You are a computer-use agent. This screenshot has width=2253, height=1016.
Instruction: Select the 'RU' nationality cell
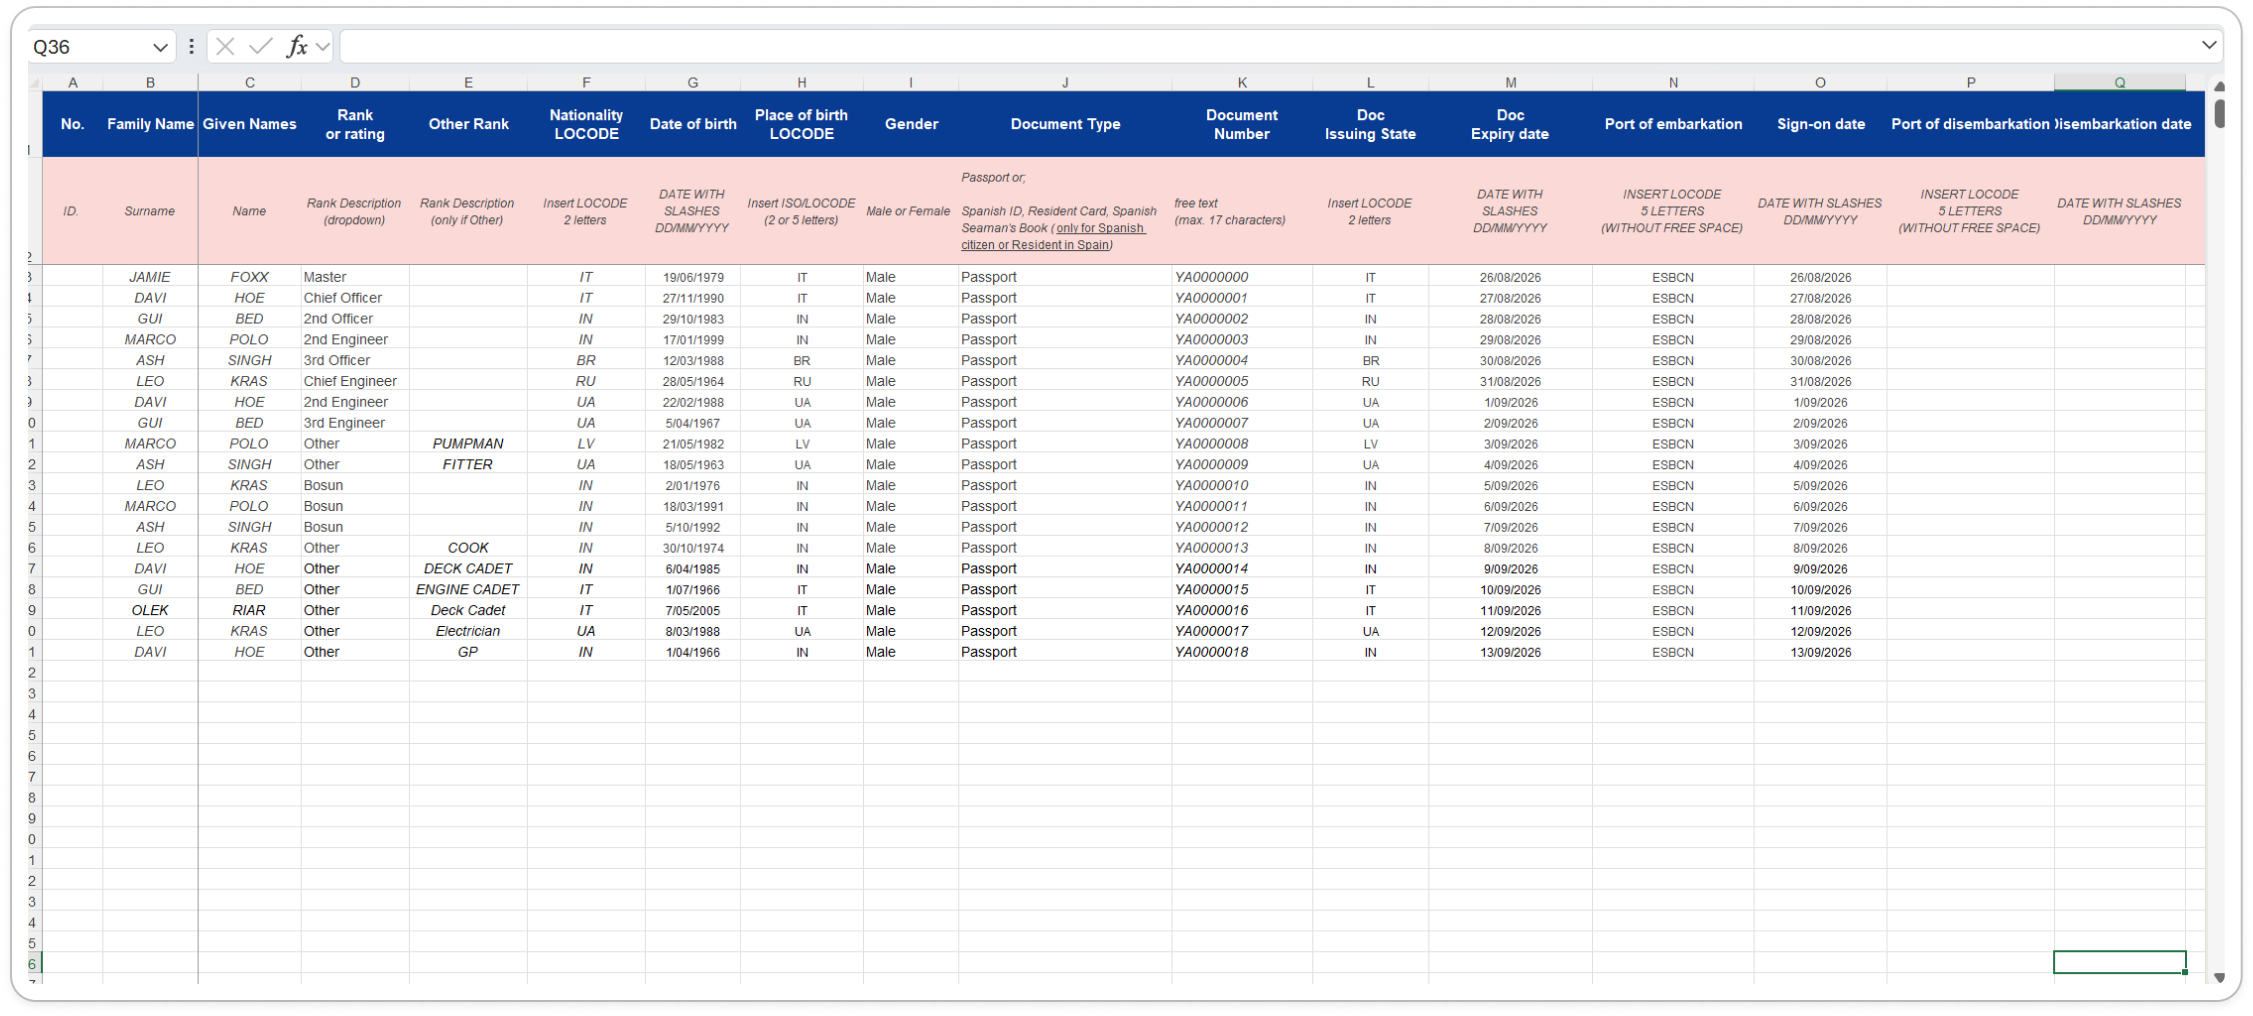[x=586, y=381]
